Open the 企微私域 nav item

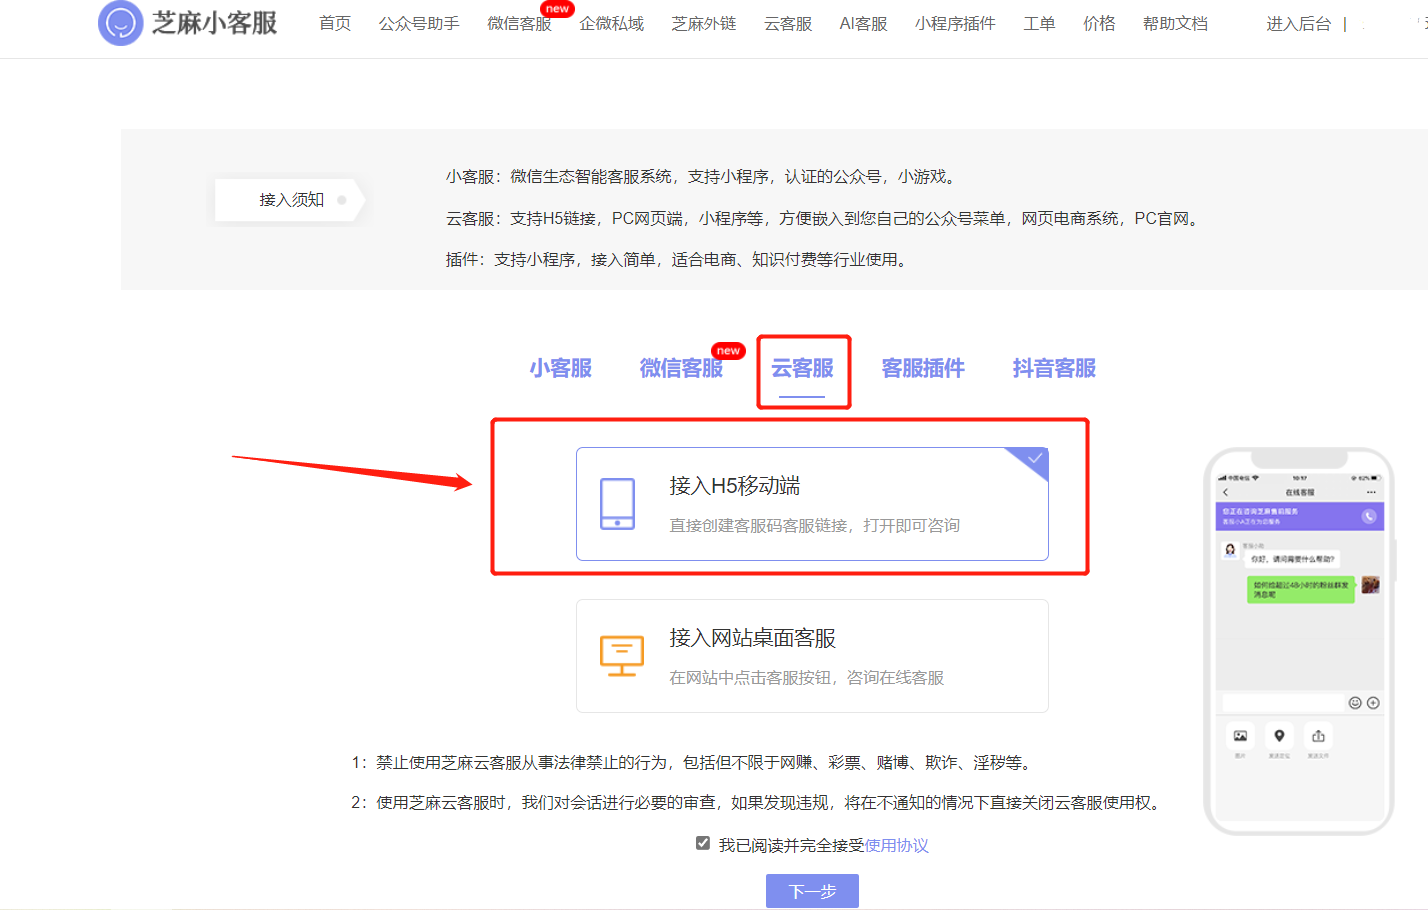point(612,23)
